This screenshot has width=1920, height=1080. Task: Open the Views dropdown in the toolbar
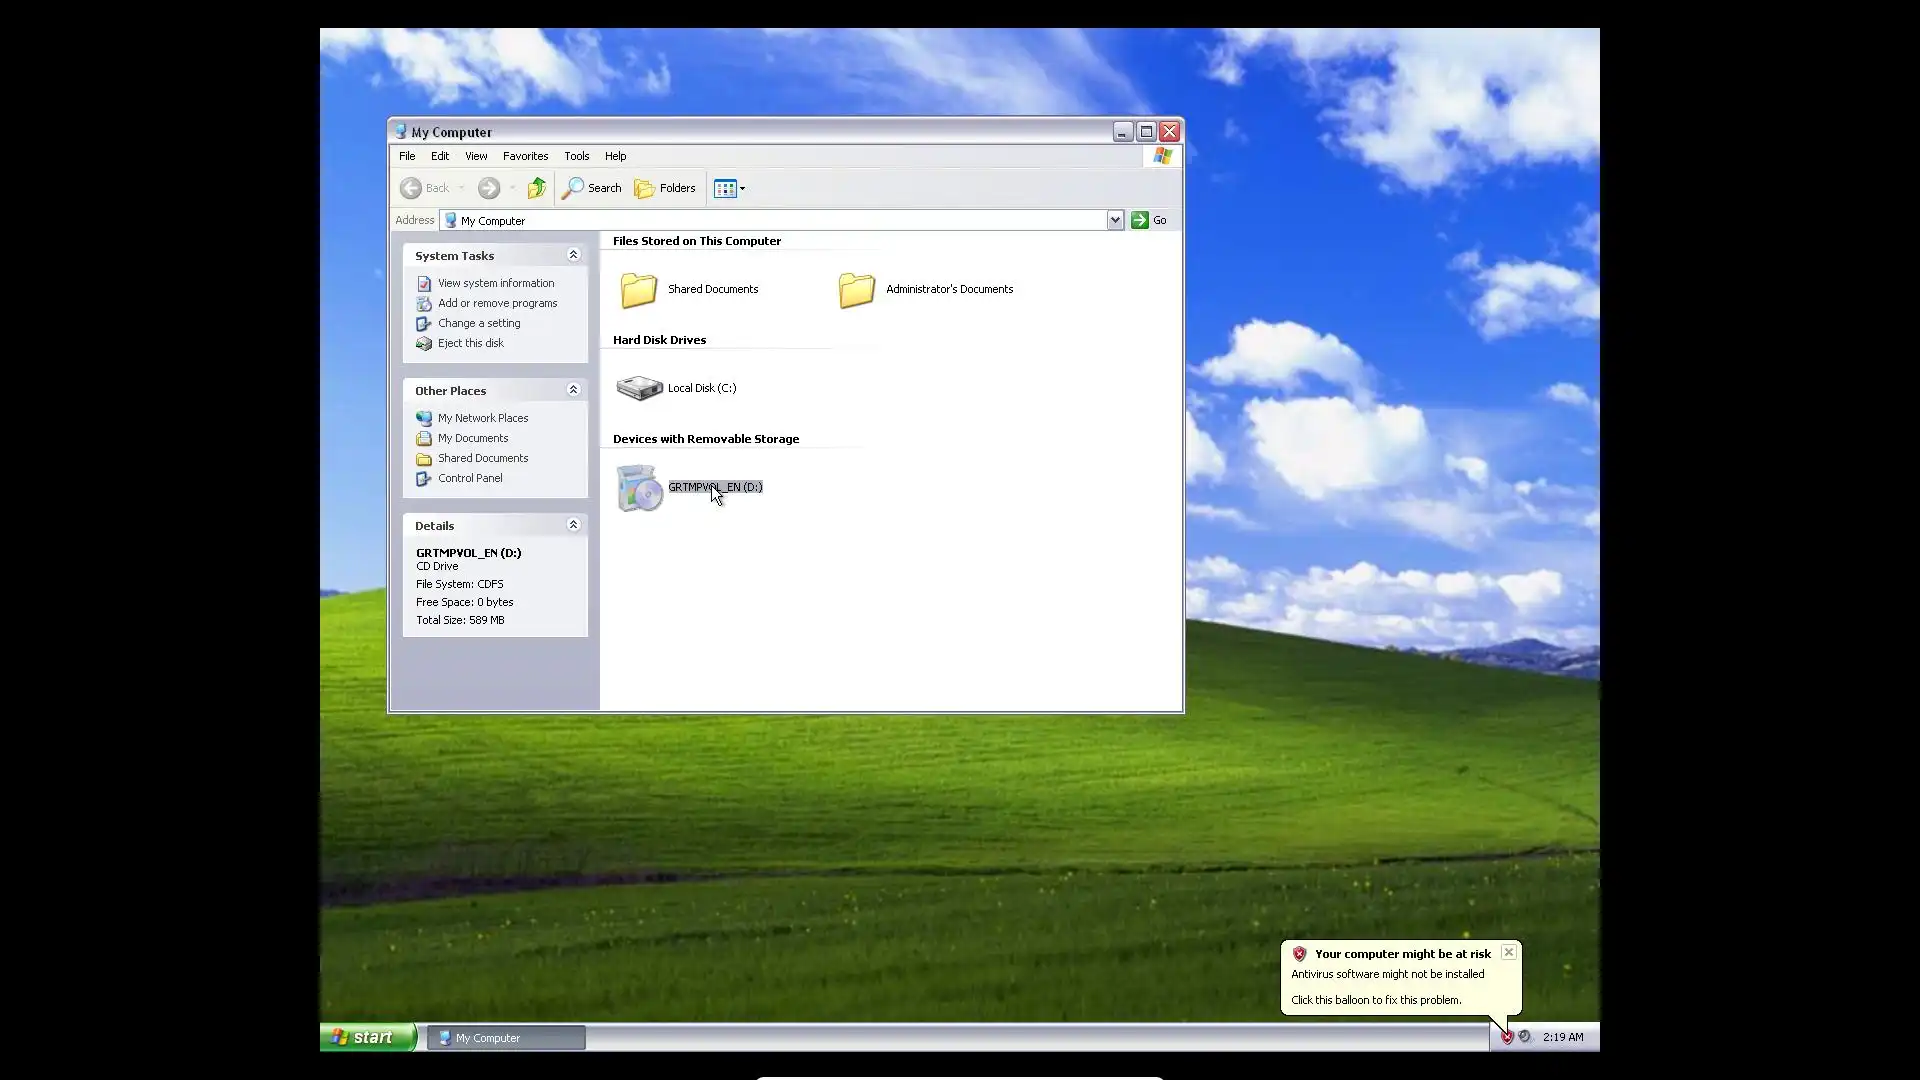[x=730, y=188]
